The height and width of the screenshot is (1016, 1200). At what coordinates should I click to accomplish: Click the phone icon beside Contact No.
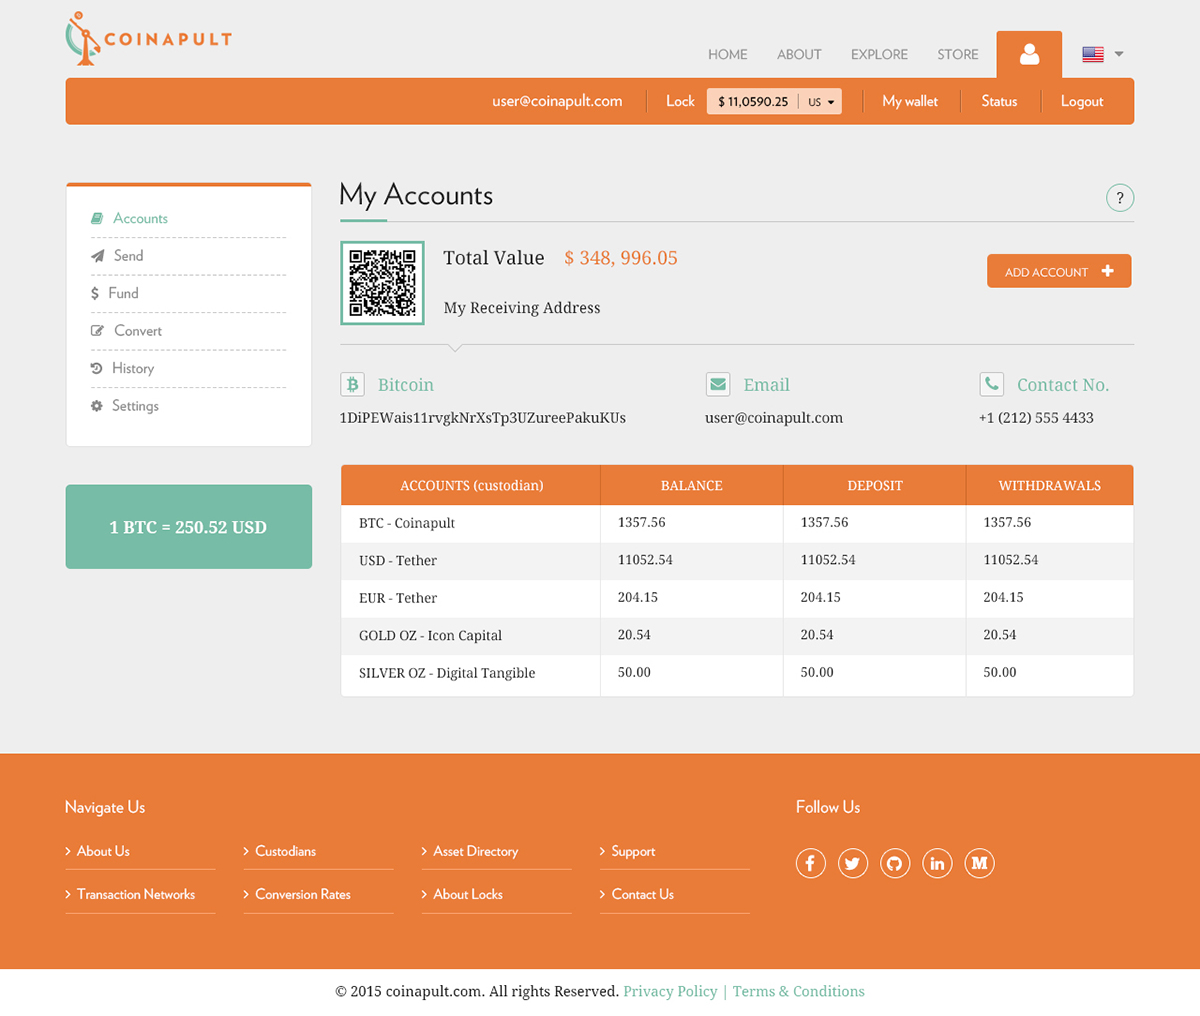pos(990,383)
